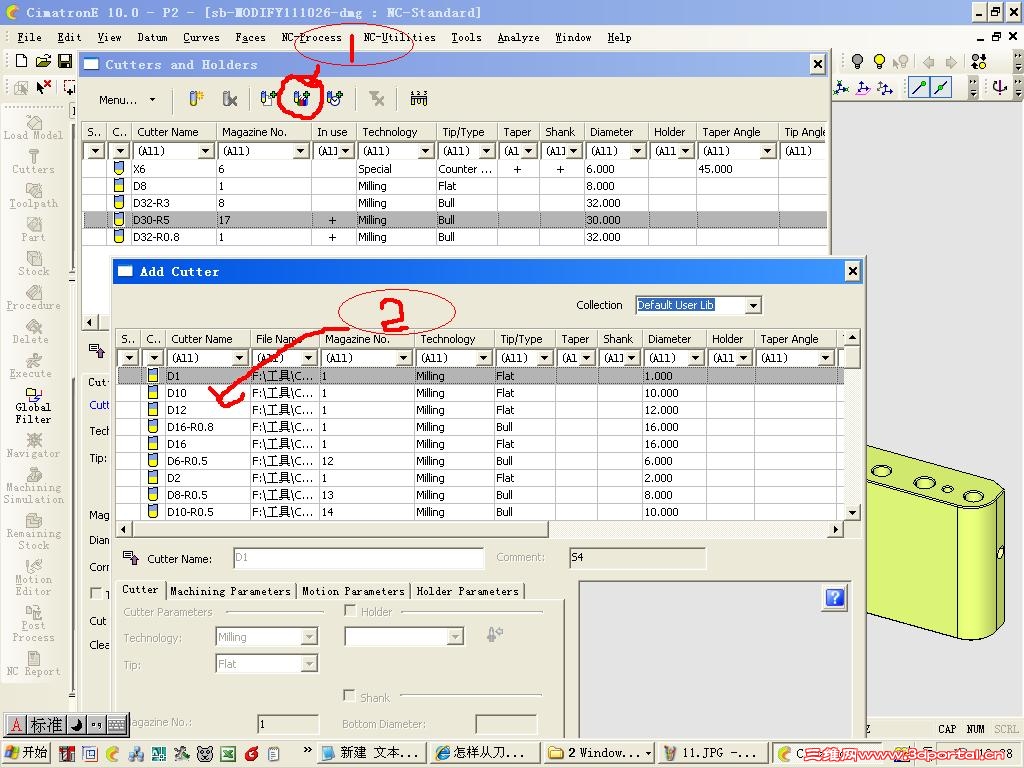Select the Cutter tab
Viewport: 1024px width, 768px height.
pos(140,589)
